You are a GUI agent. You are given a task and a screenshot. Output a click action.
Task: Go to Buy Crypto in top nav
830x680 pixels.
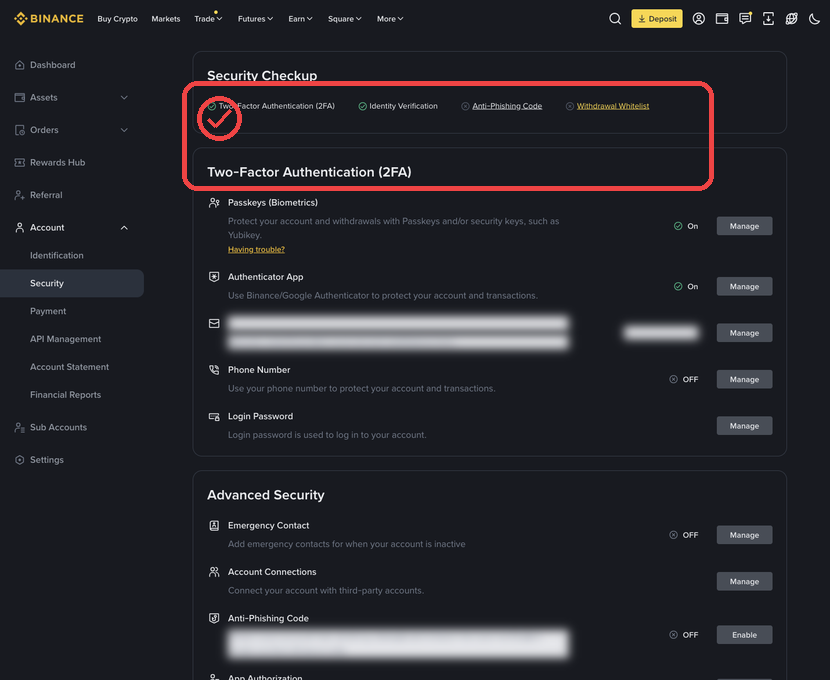pyautogui.click(x=118, y=19)
